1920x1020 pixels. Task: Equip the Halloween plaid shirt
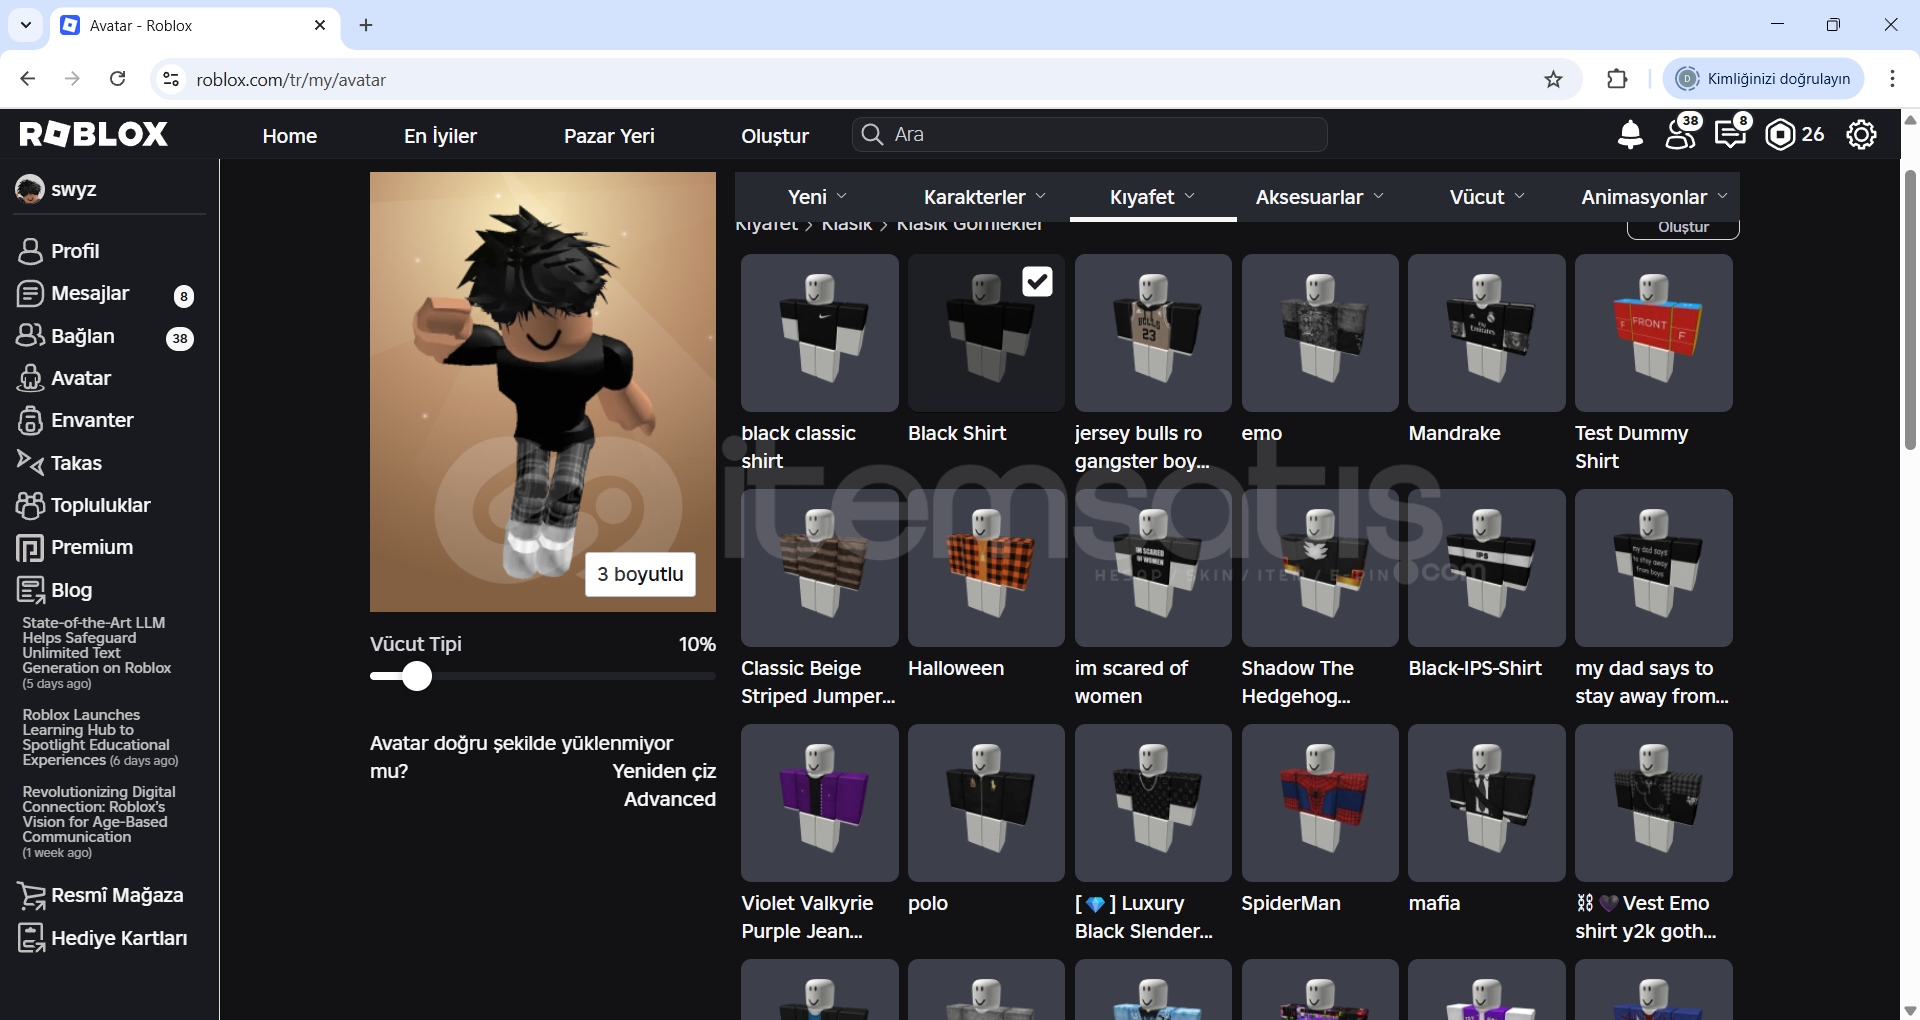click(986, 568)
